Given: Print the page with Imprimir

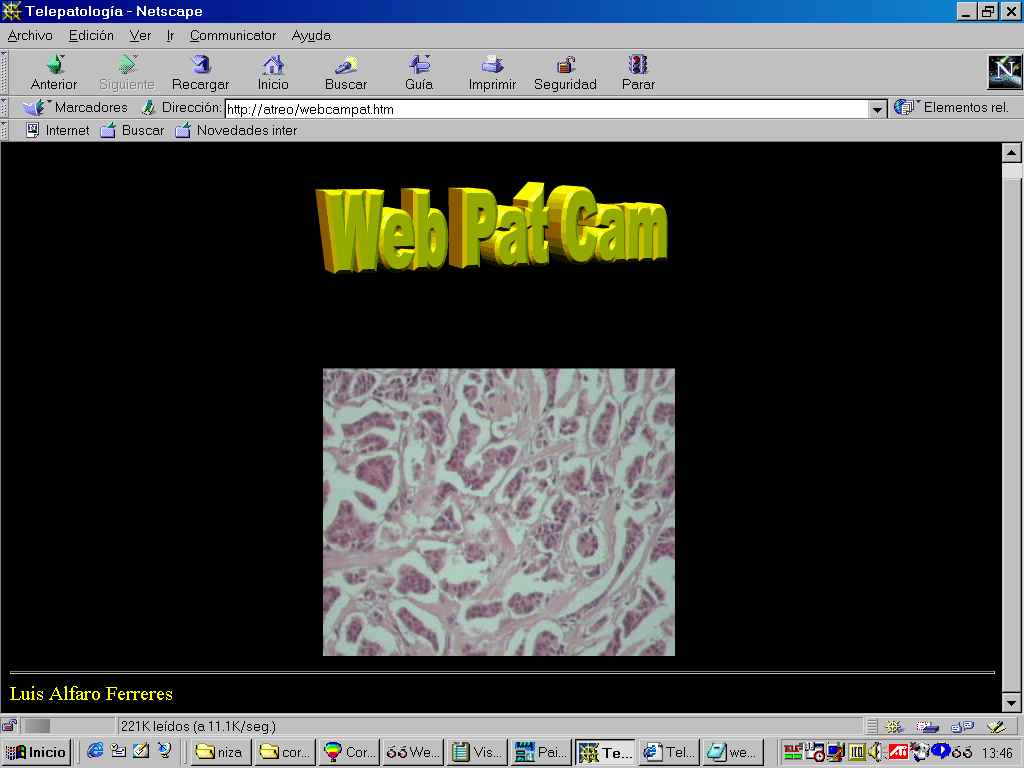Looking at the screenshot, I should (x=492, y=66).
